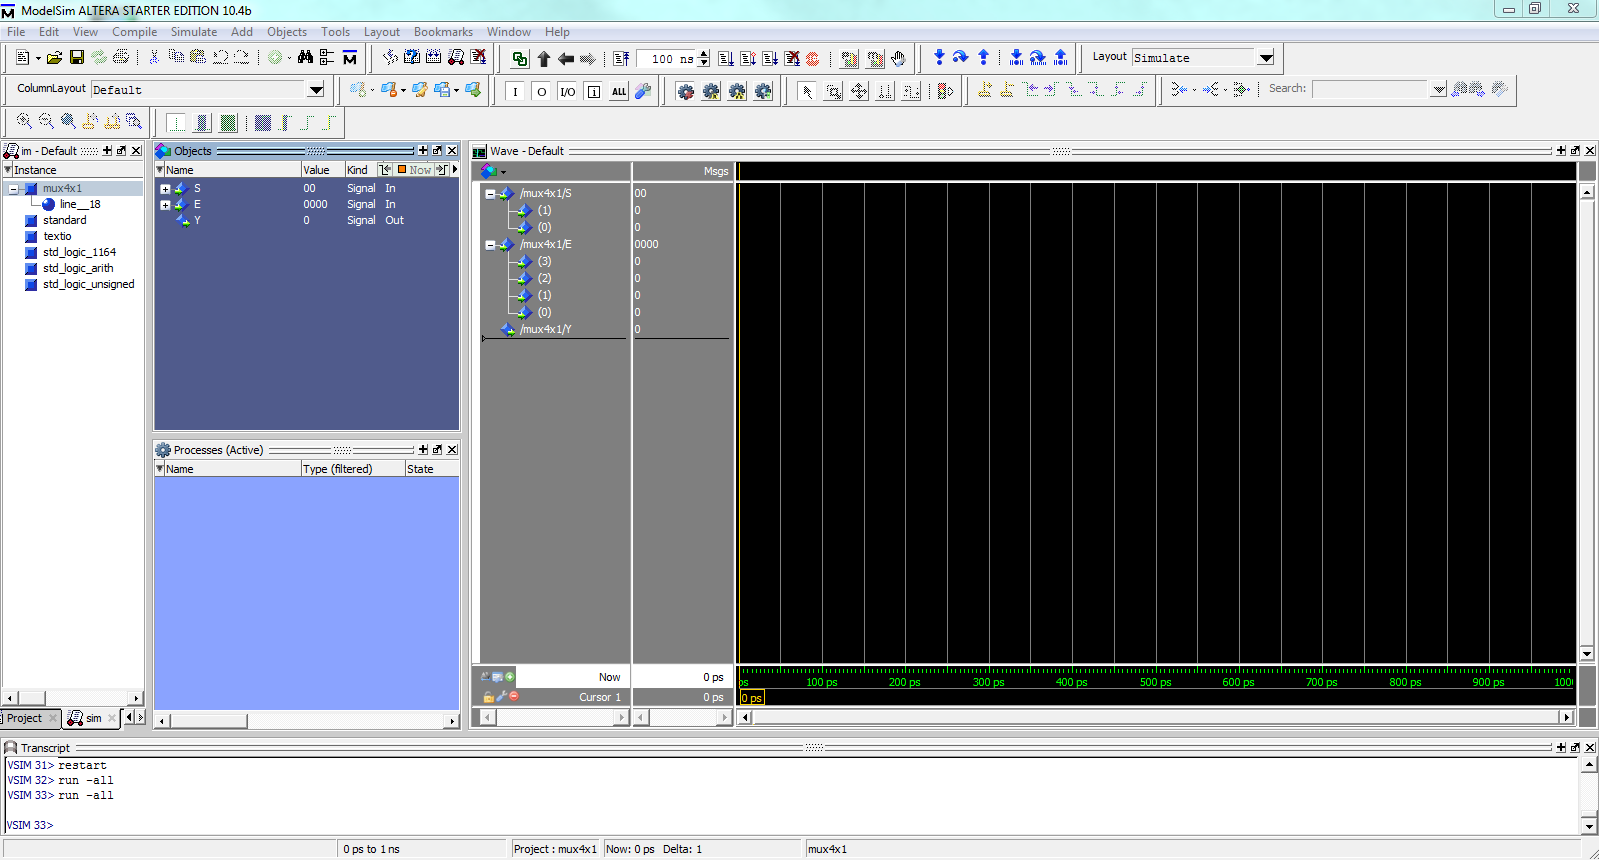The image size is (1599, 860).
Task: Click the Zoom In magnifier icon
Action: click(x=24, y=122)
